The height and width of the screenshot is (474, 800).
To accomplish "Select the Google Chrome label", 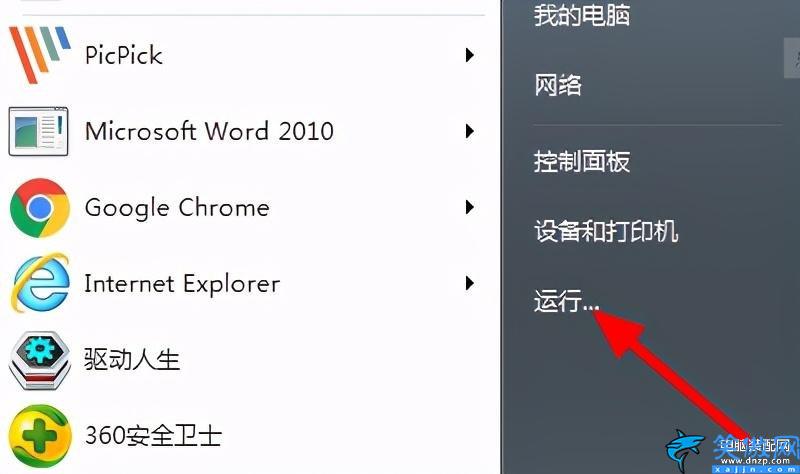I will pyautogui.click(x=177, y=208).
